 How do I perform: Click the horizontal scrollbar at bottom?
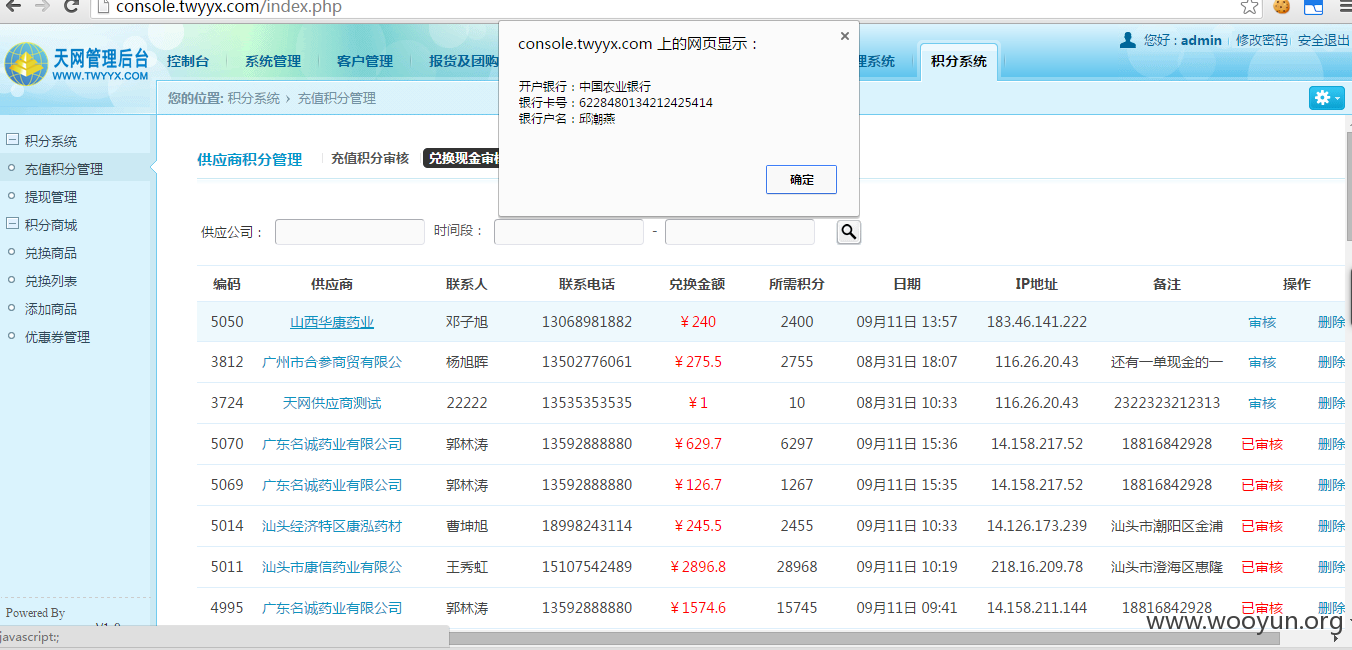(862, 638)
